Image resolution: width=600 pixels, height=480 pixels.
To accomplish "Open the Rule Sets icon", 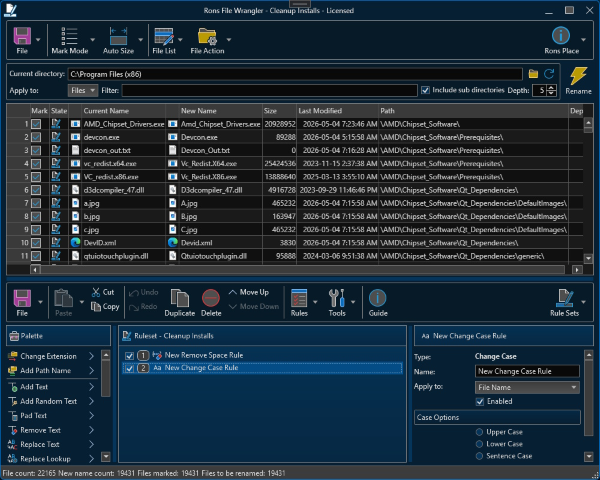I will (x=565, y=298).
